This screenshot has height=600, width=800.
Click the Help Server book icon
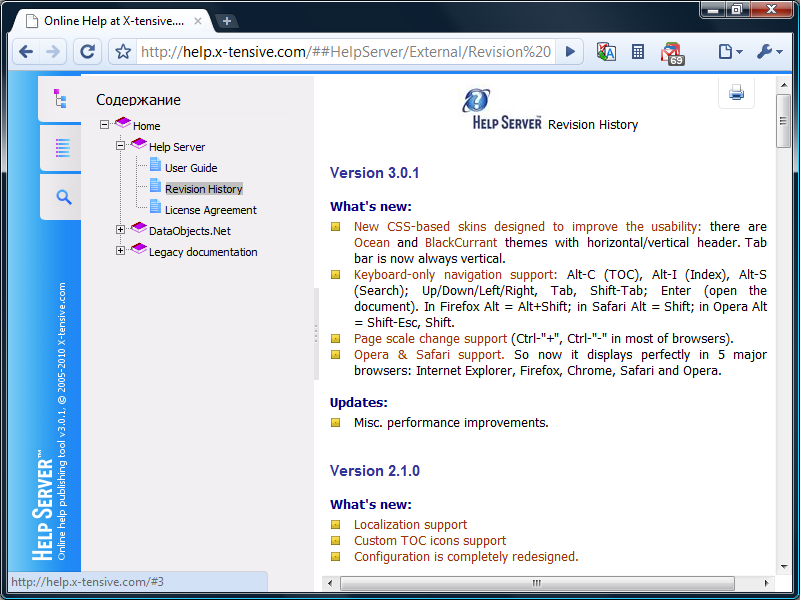click(139, 143)
